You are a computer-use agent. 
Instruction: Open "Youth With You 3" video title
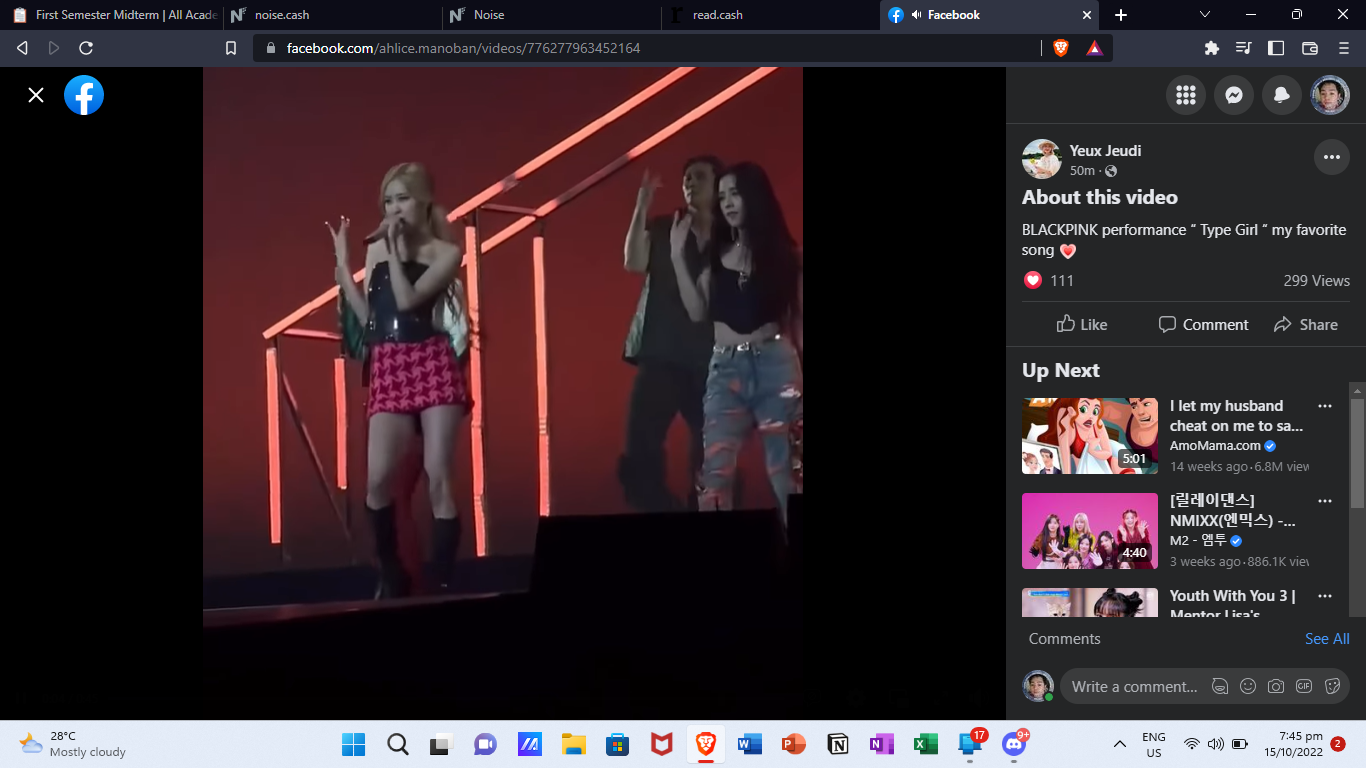click(1233, 604)
